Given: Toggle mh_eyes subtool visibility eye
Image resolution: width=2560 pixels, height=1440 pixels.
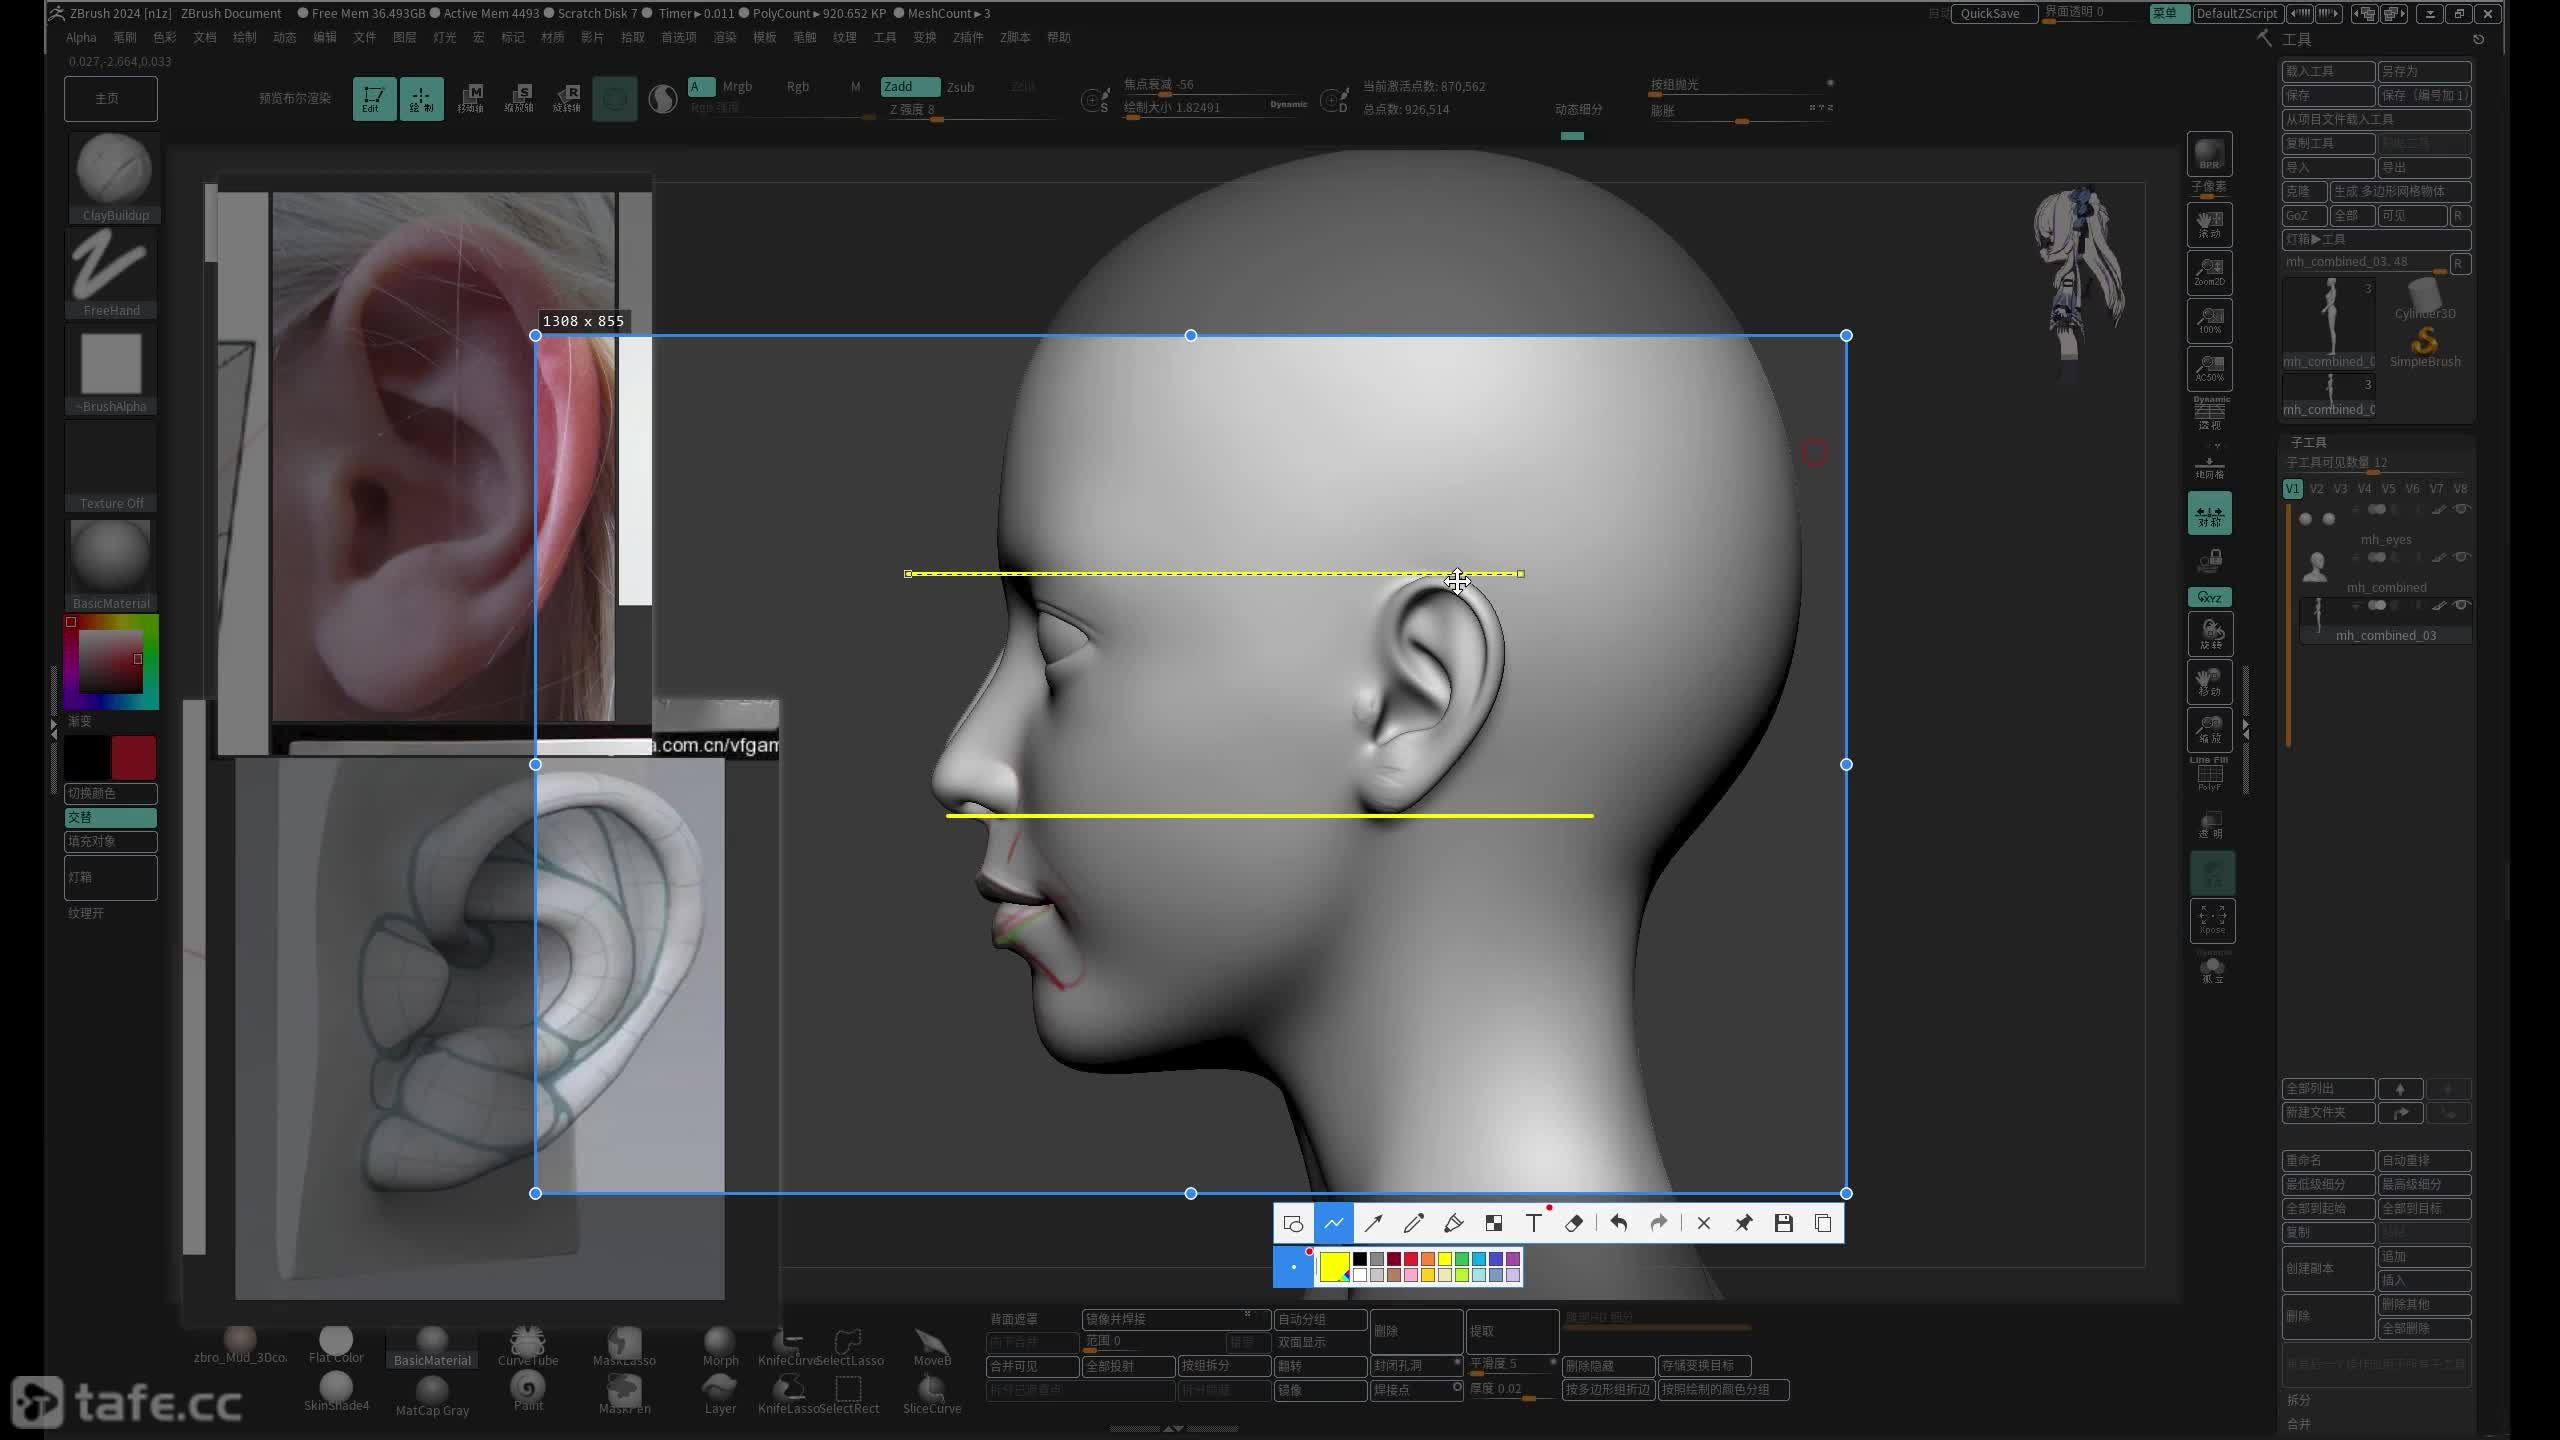Looking at the screenshot, I should 2462,509.
